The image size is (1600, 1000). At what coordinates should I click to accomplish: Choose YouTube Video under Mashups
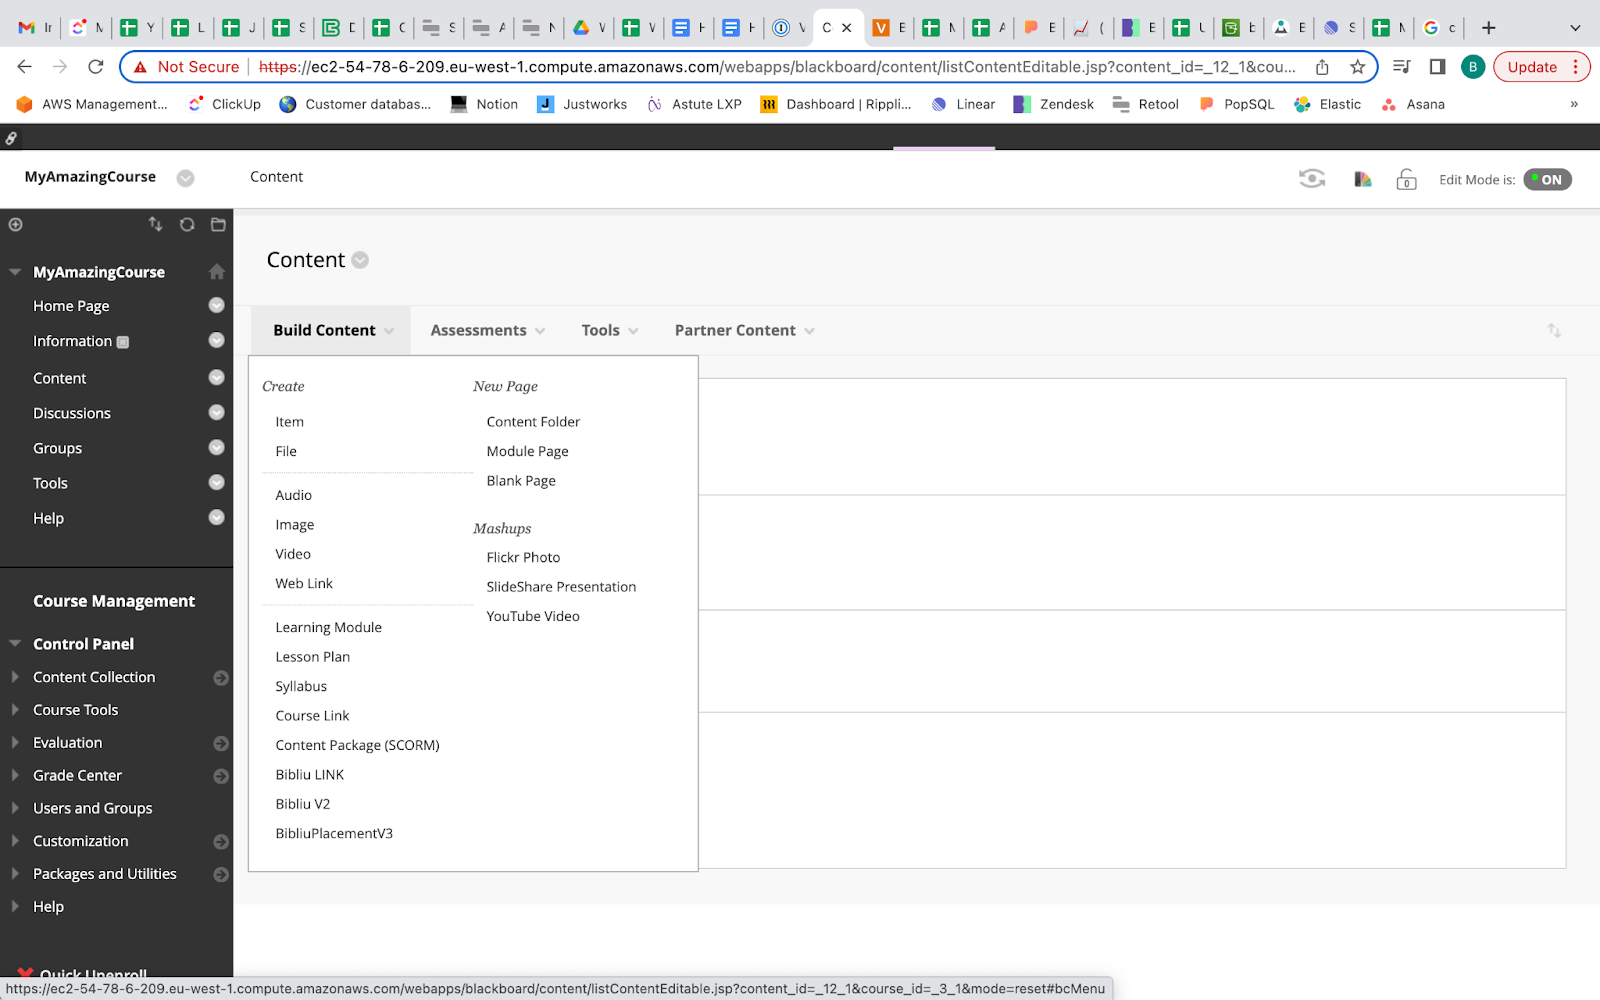coord(532,617)
